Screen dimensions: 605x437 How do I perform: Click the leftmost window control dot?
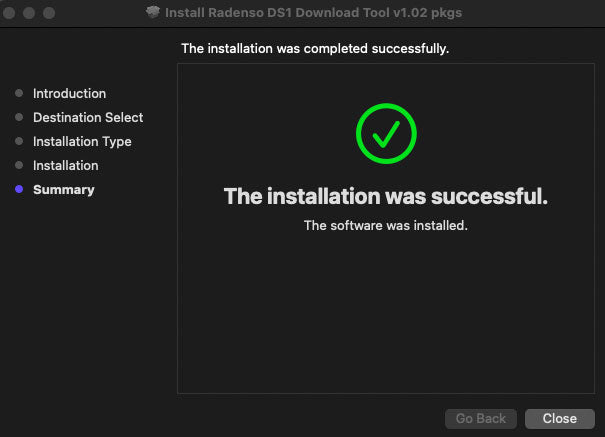tap(8, 13)
